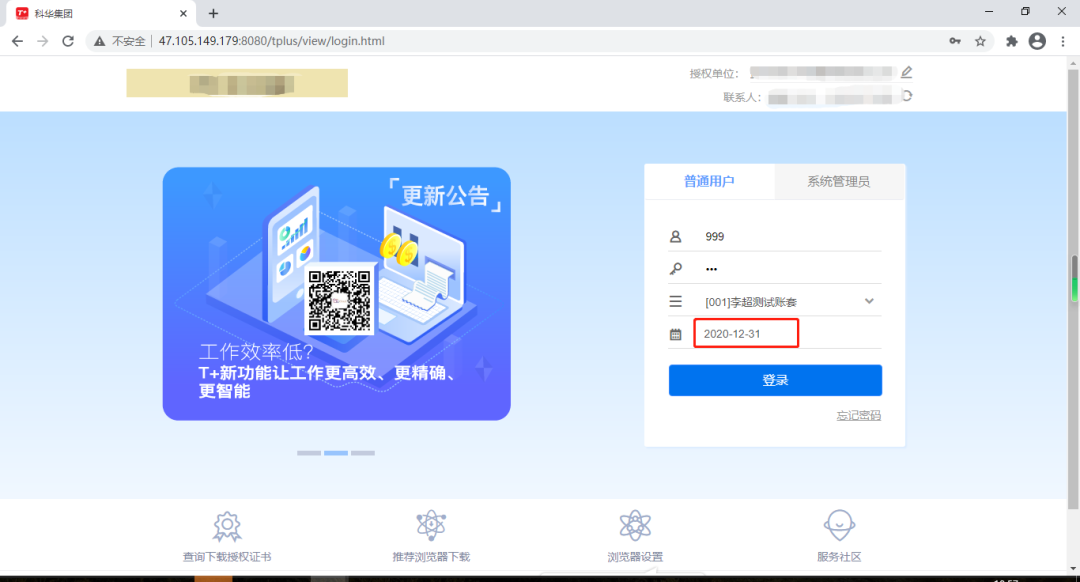
Task: Switch to 系统管理员 tab
Action: (839, 182)
